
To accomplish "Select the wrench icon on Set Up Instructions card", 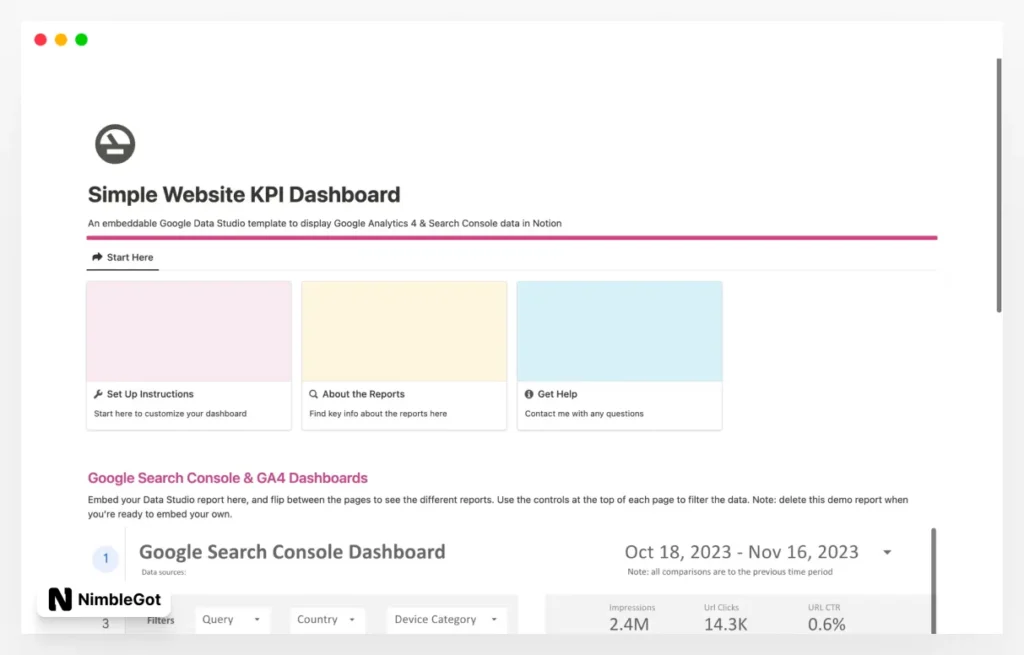I will tap(97, 394).
